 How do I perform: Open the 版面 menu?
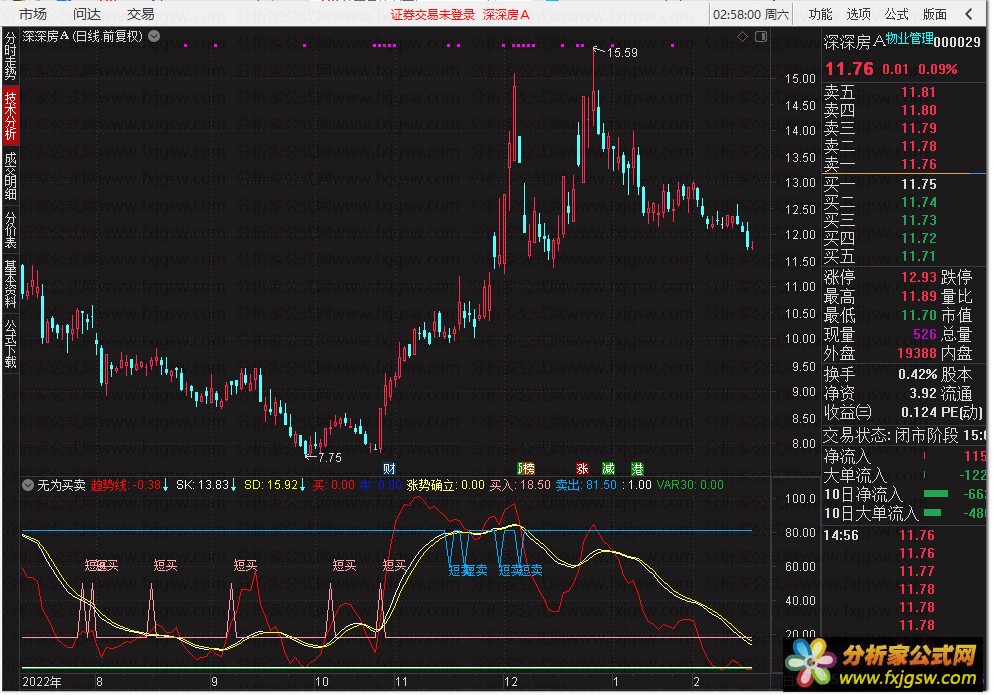tap(934, 14)
